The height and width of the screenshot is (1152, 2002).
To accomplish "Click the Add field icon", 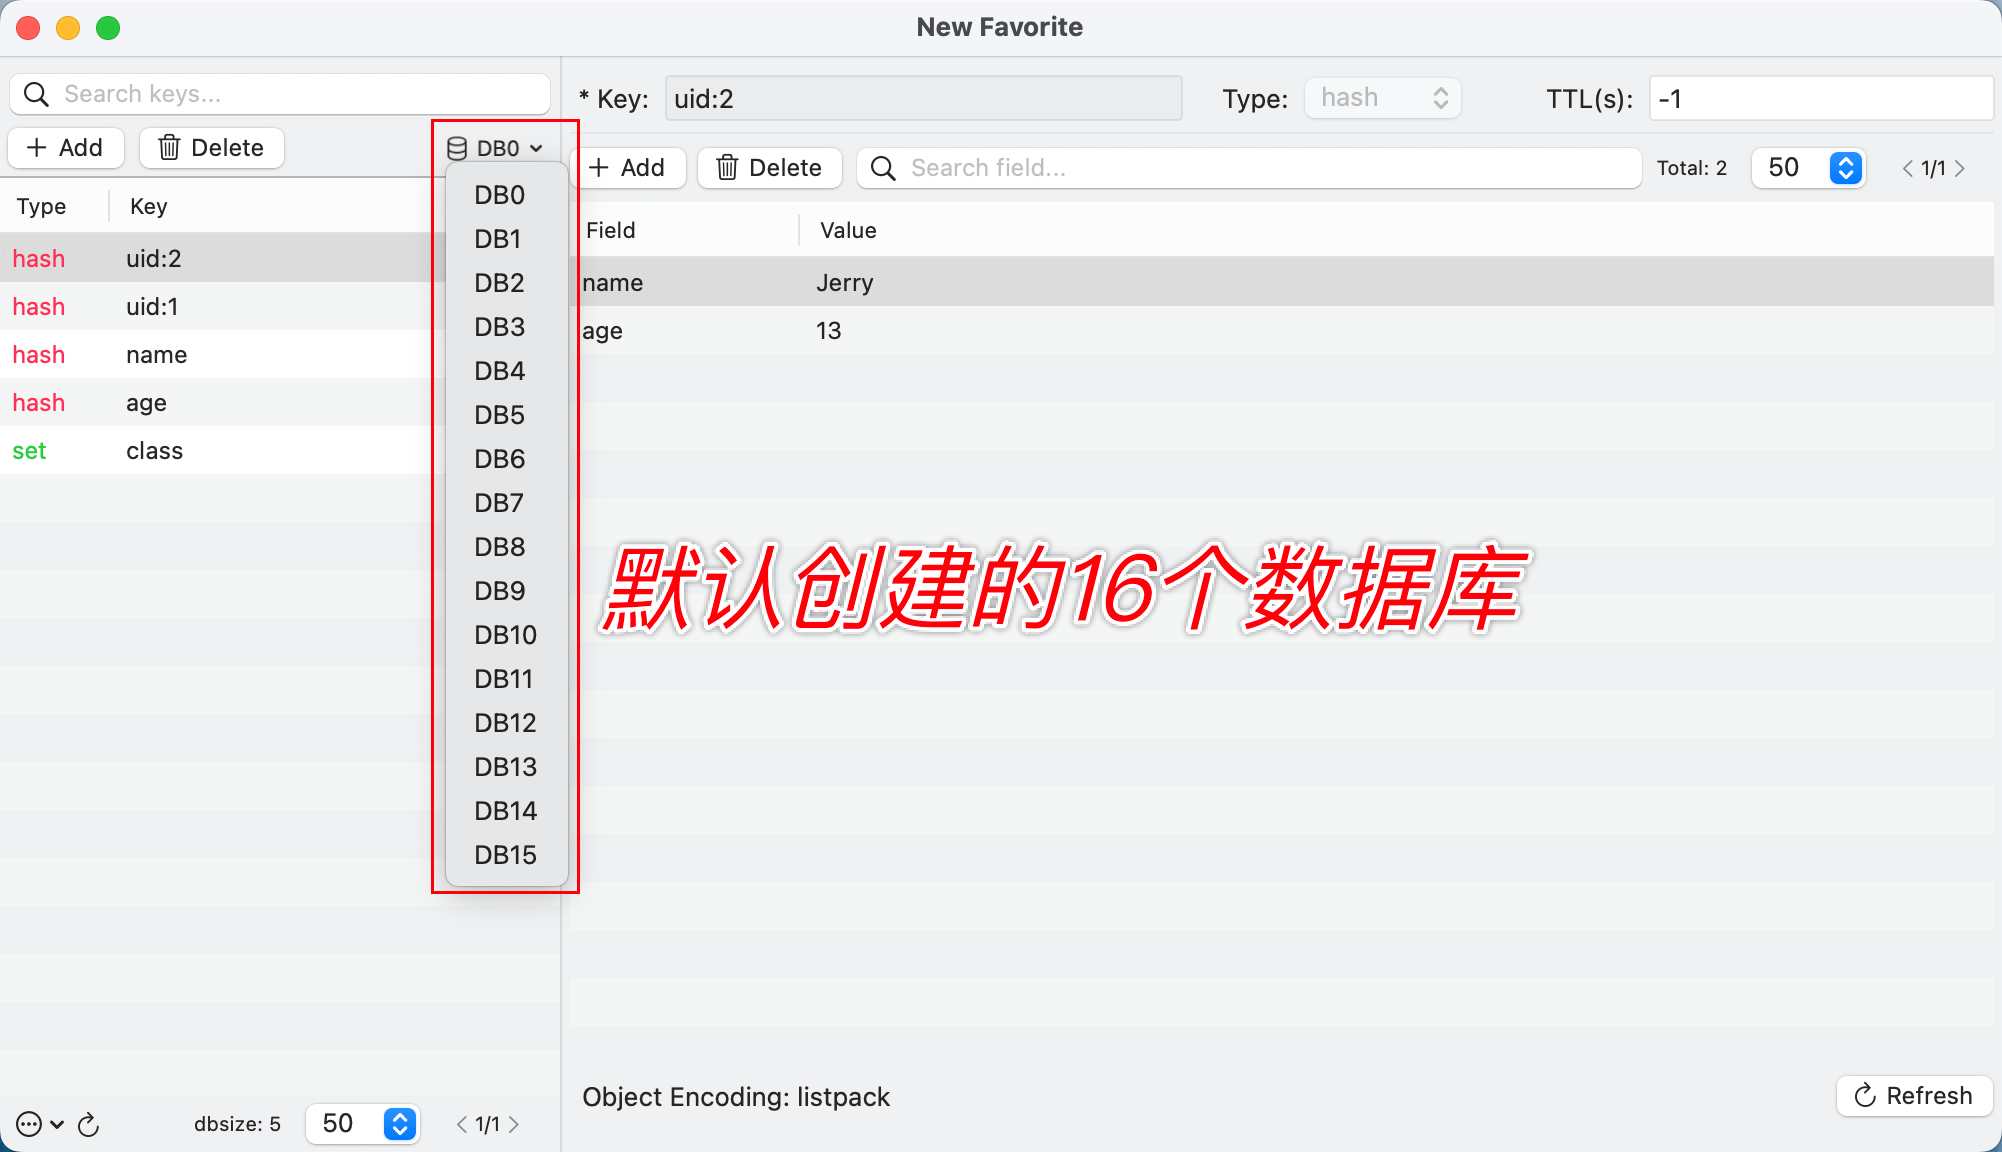I will (x=628, y=166).
